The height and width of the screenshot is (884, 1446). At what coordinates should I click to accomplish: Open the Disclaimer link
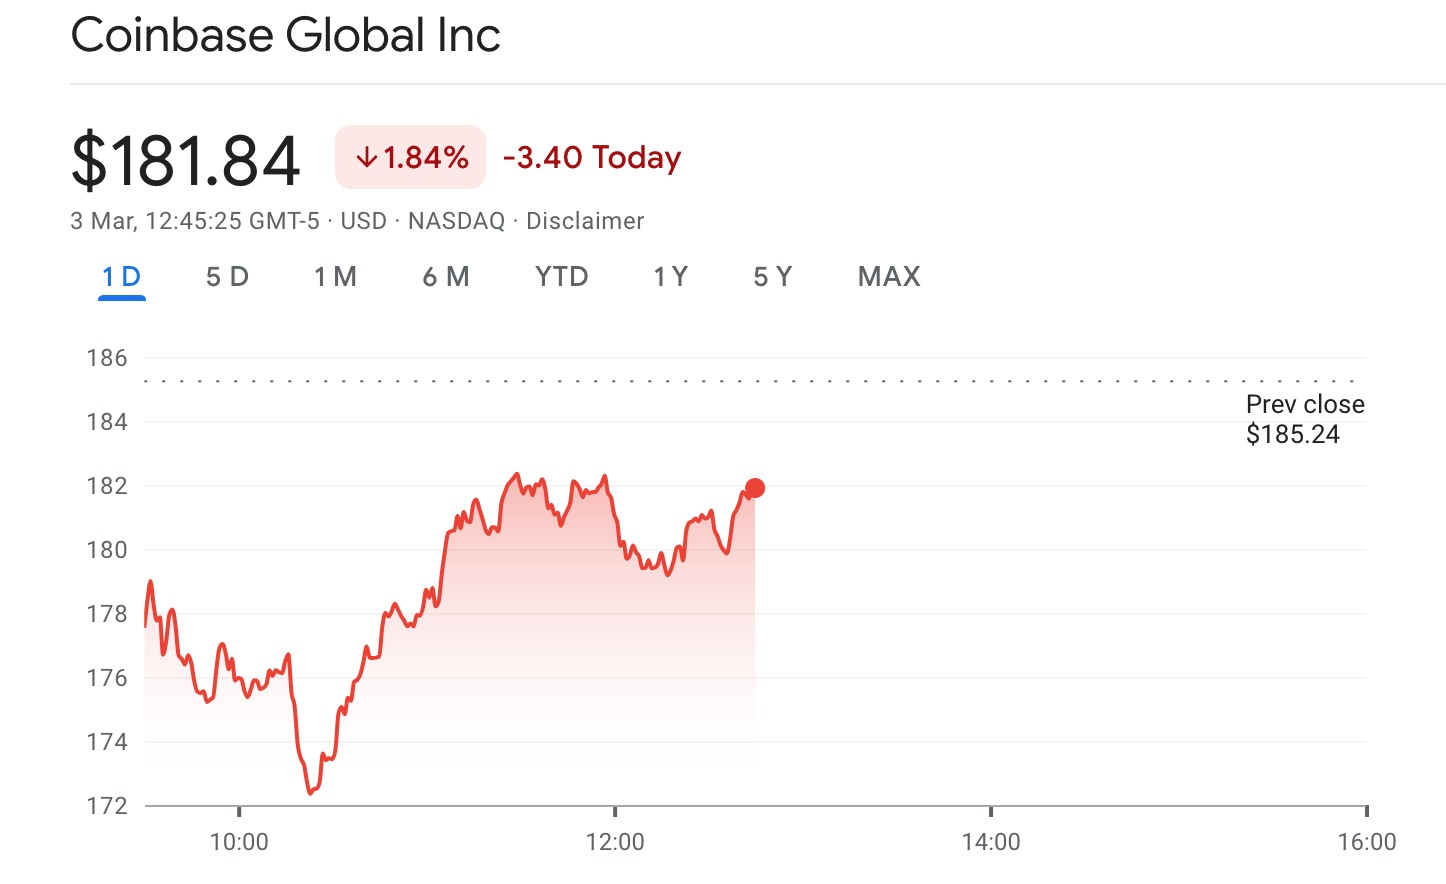[x=585, y=221]
